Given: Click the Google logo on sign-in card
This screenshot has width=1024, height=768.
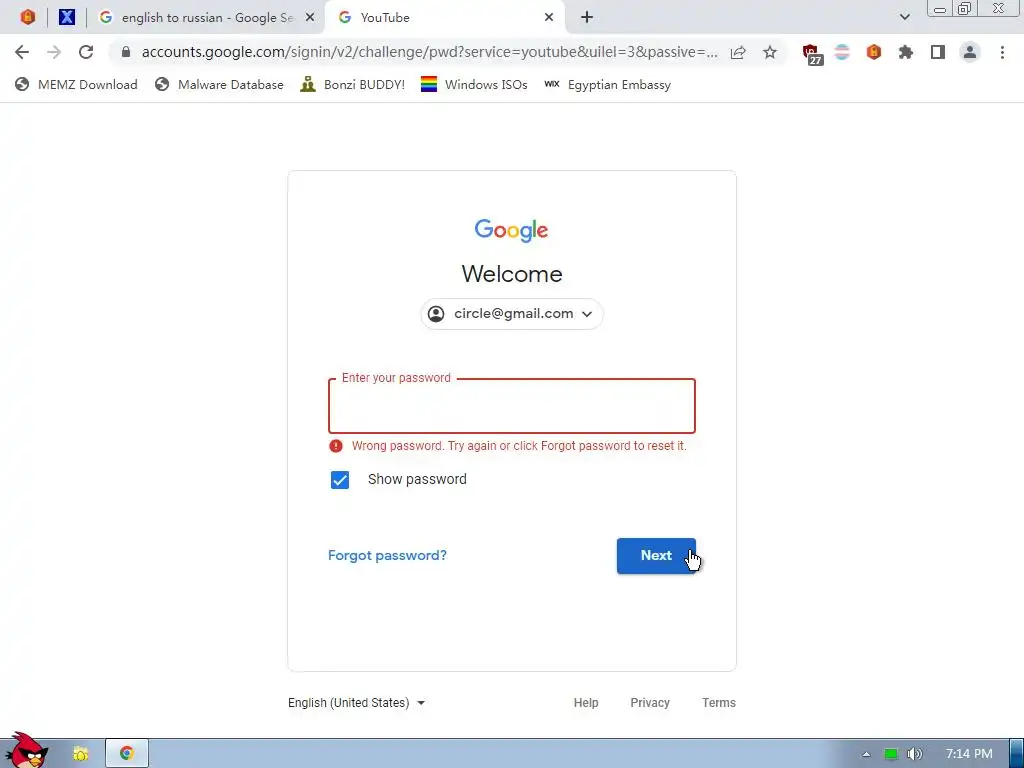Looking at the screenshot, I should click(511, 231).
